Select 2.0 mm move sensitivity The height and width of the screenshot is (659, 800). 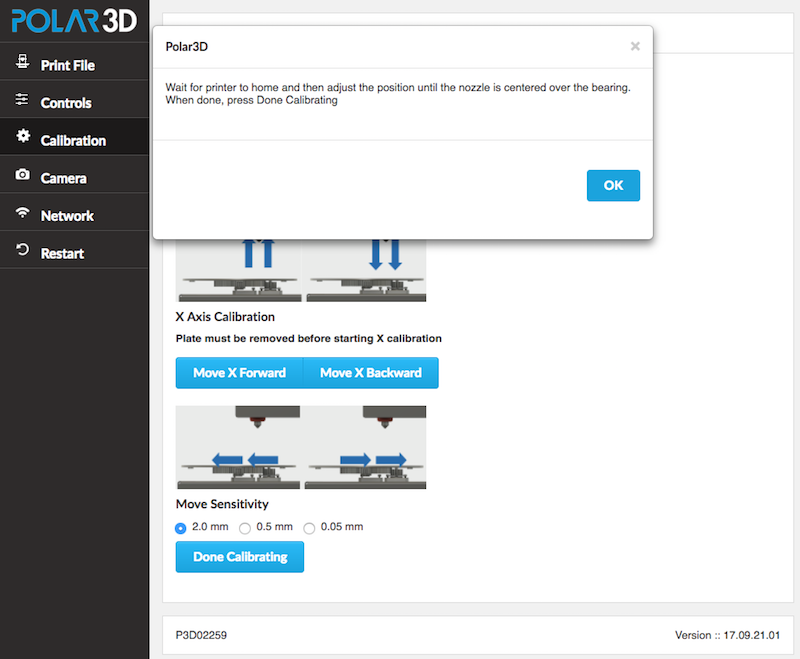pyautogui.click(x=181, y=528)
